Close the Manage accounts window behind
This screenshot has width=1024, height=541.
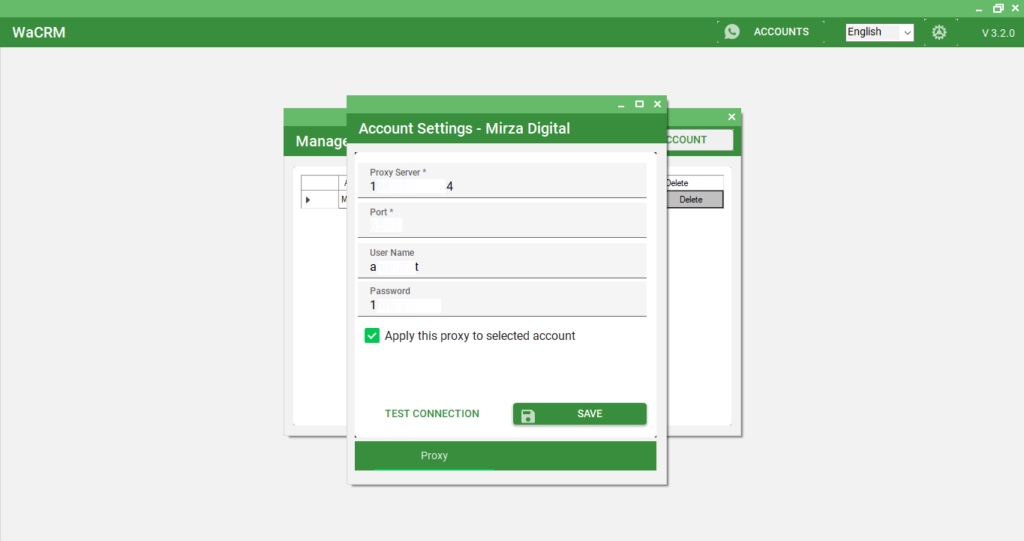pos(731,117)
